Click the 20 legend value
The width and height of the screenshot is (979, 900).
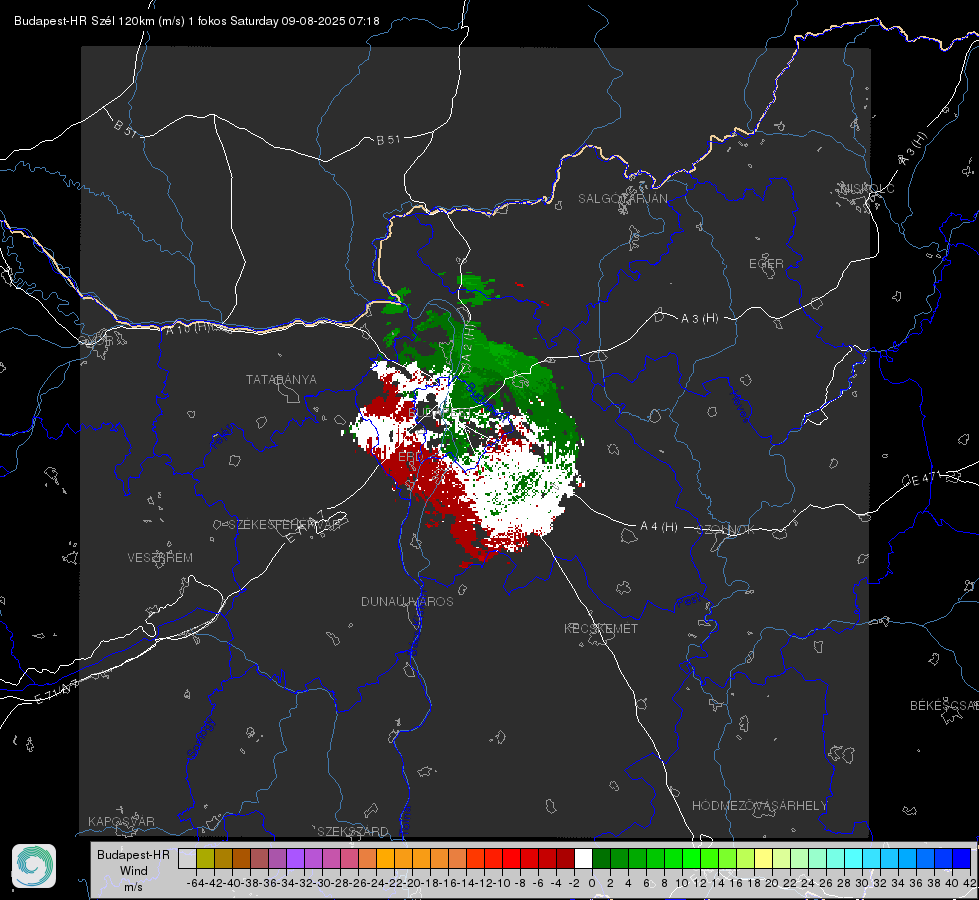coord(772,883)
